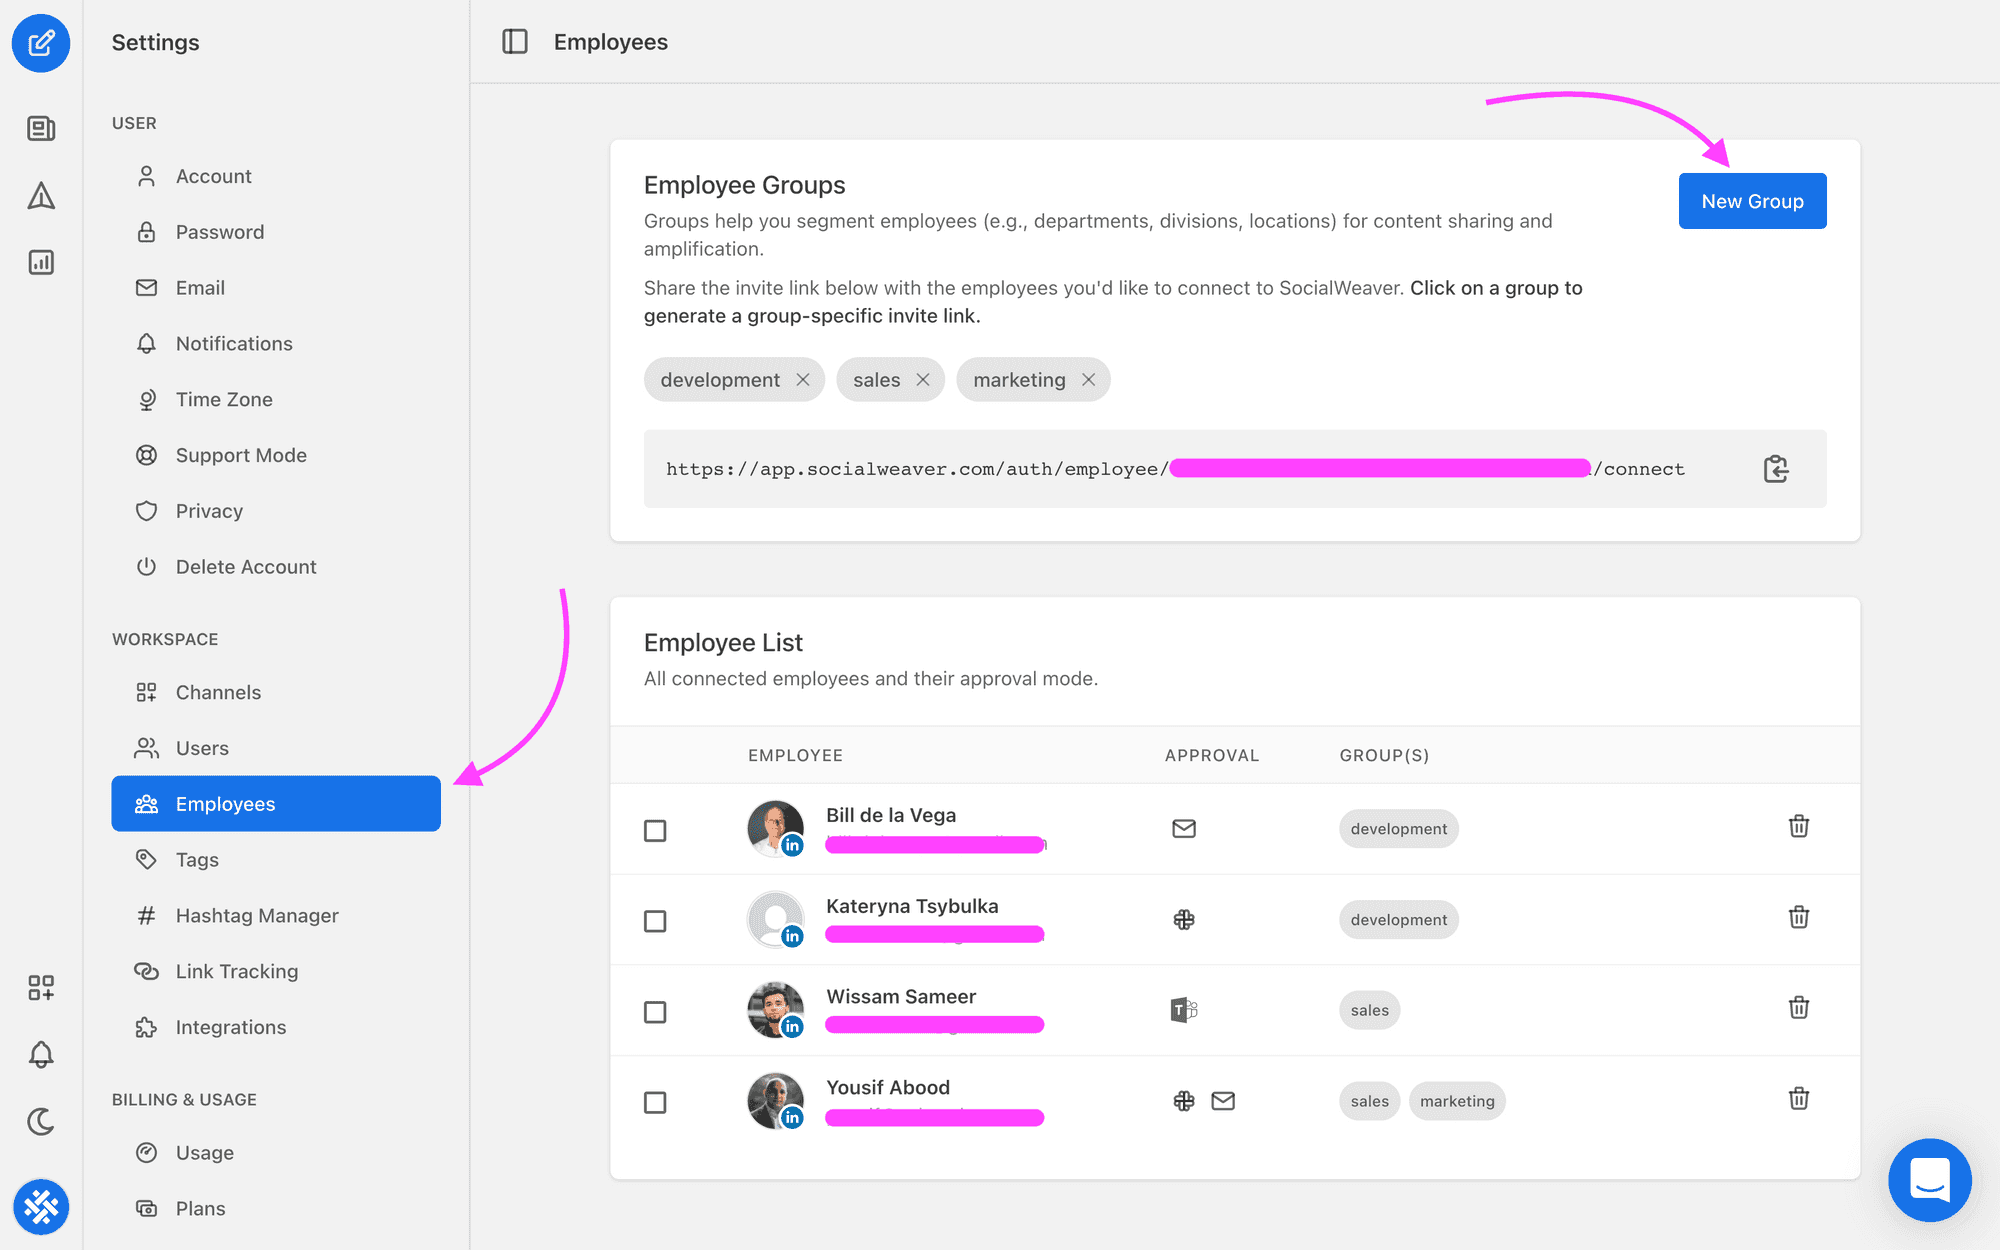Delete Wissam Sameer with trash icon

(1799, 1007)
